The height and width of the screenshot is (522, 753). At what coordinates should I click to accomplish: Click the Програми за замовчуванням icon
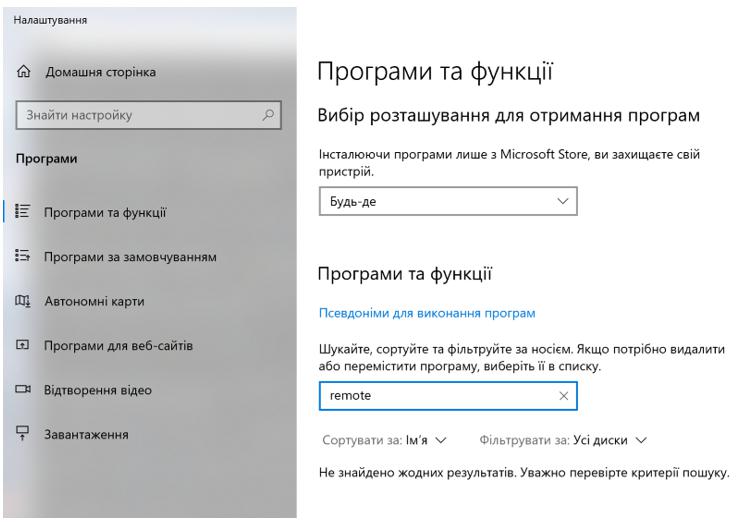click(x=21, y=256)
